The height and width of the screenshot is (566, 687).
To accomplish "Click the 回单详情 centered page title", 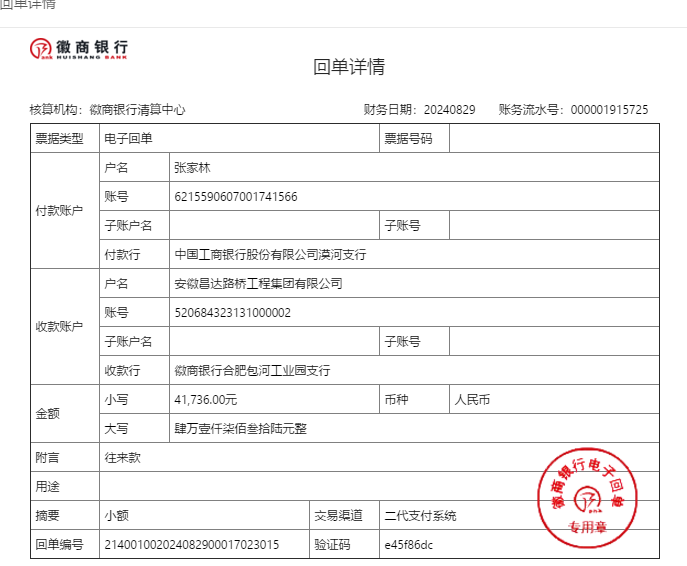I will (349, 68).
